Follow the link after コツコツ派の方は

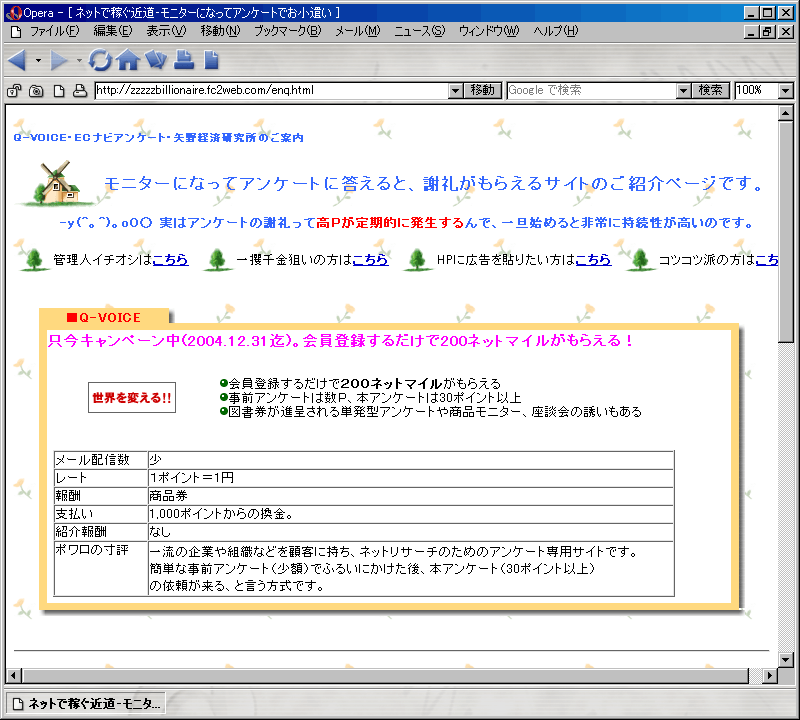point(767,260)
